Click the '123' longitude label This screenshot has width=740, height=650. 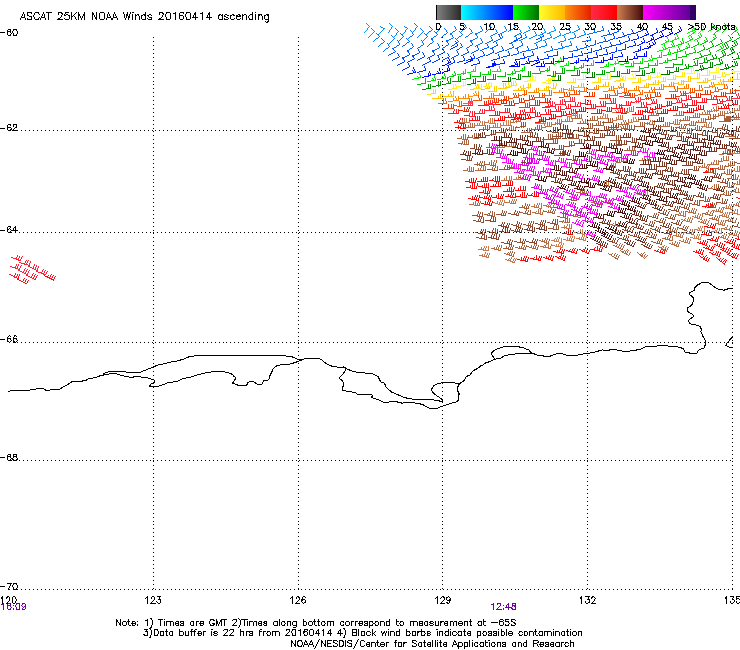click(153, 600)
